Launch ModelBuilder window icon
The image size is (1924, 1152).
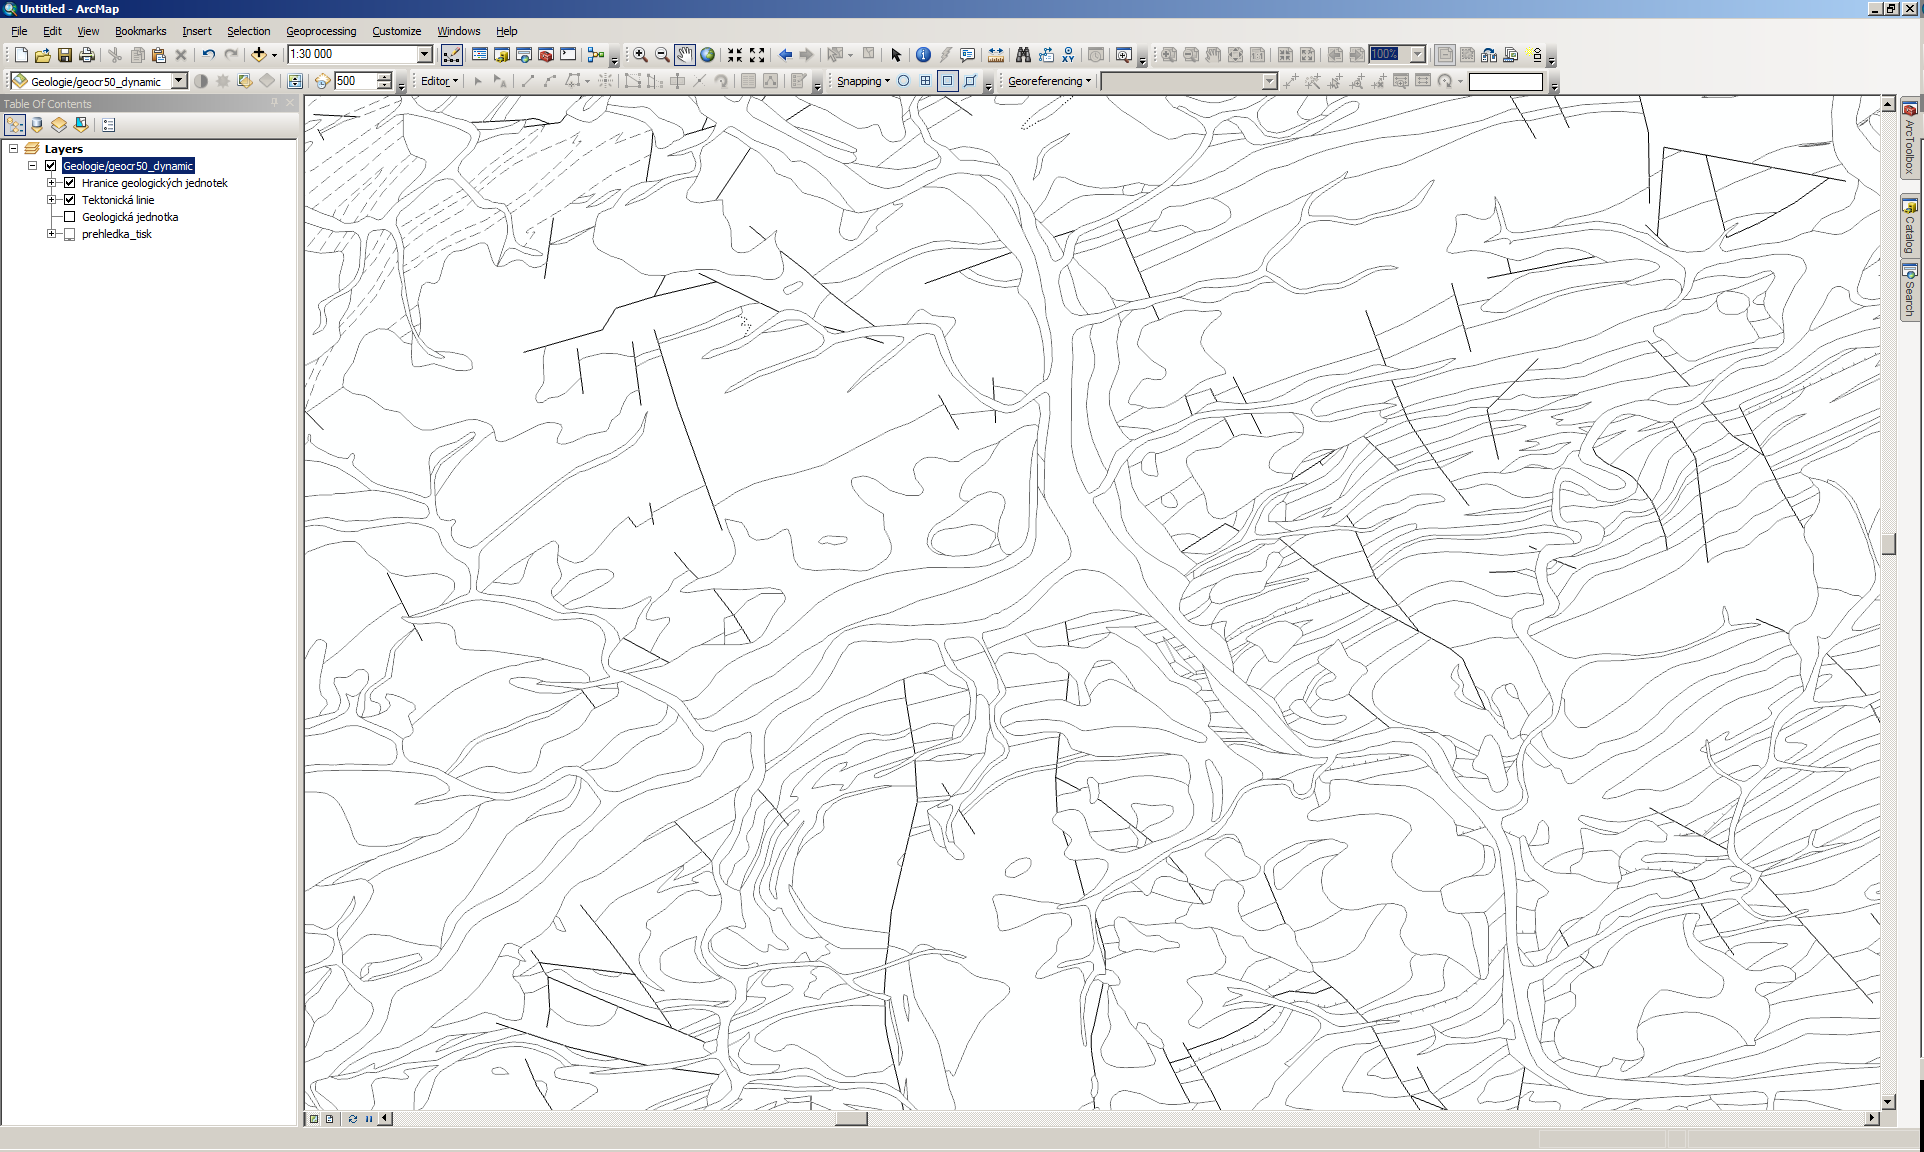point(596,55)
